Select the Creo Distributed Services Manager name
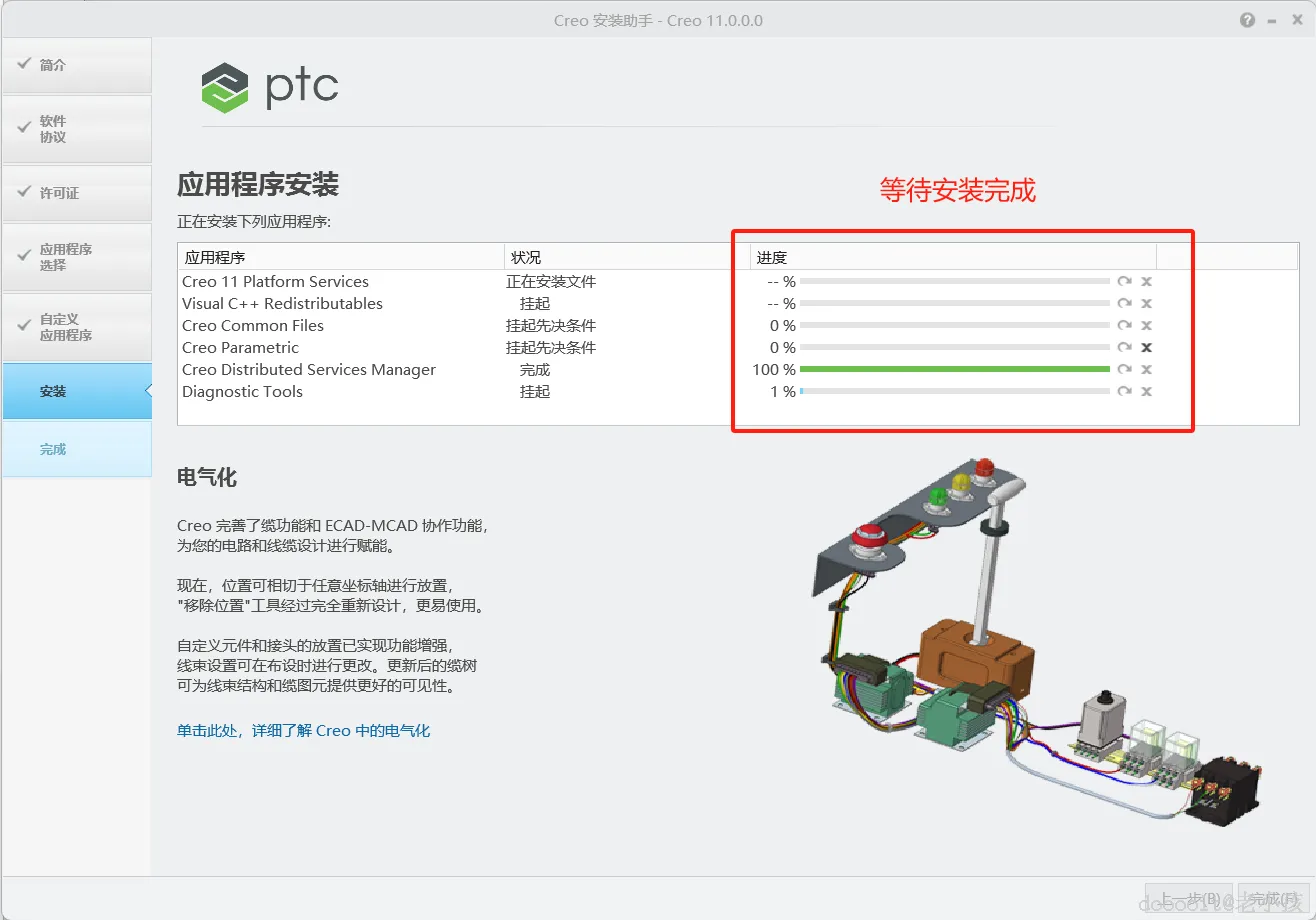This screenshot has height=920, width=1316. (309, 370)
